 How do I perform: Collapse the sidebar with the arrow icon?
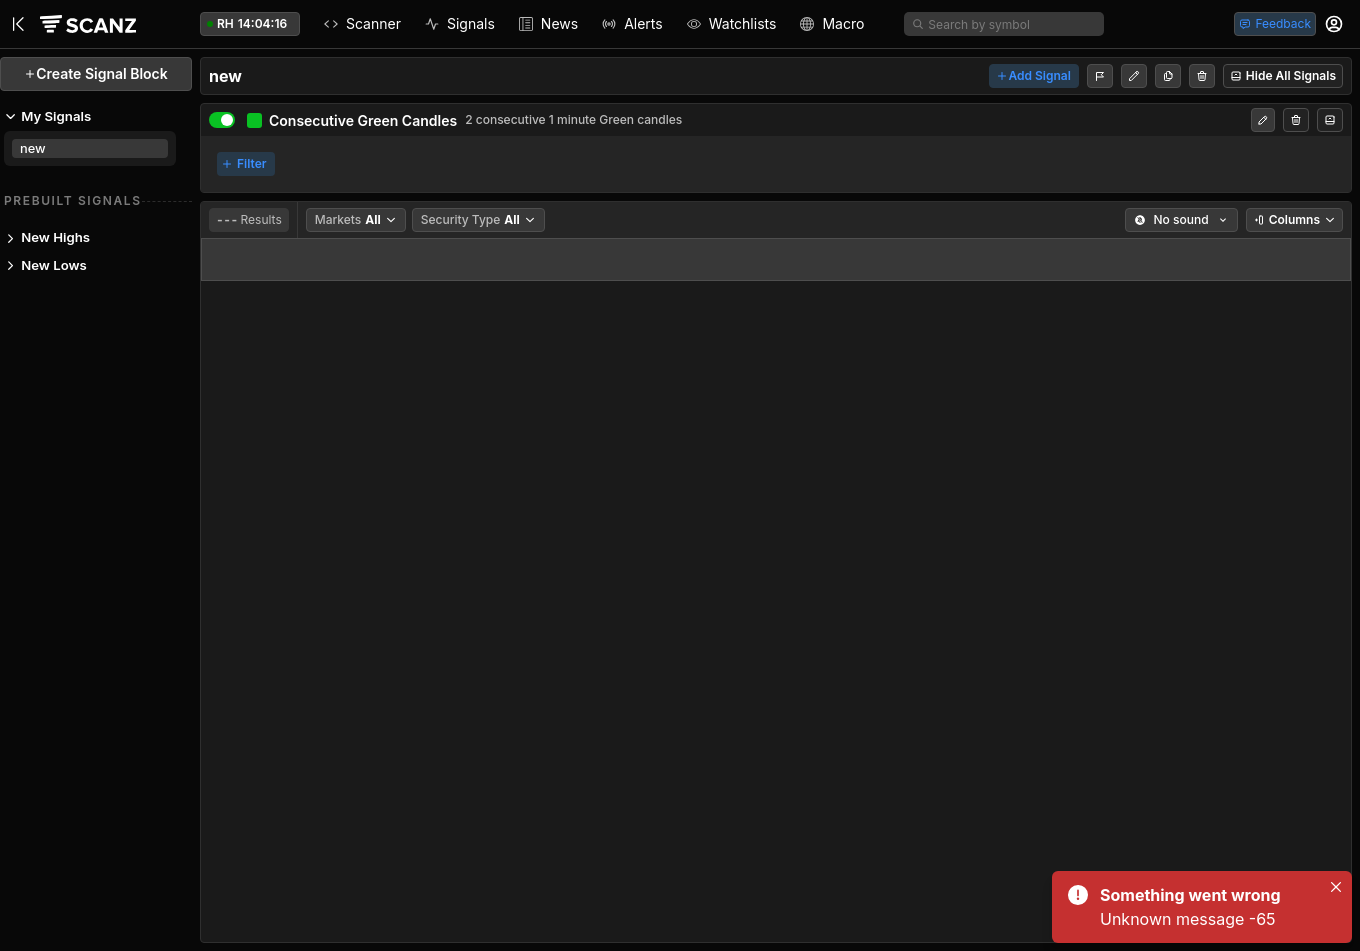(18, 24)
